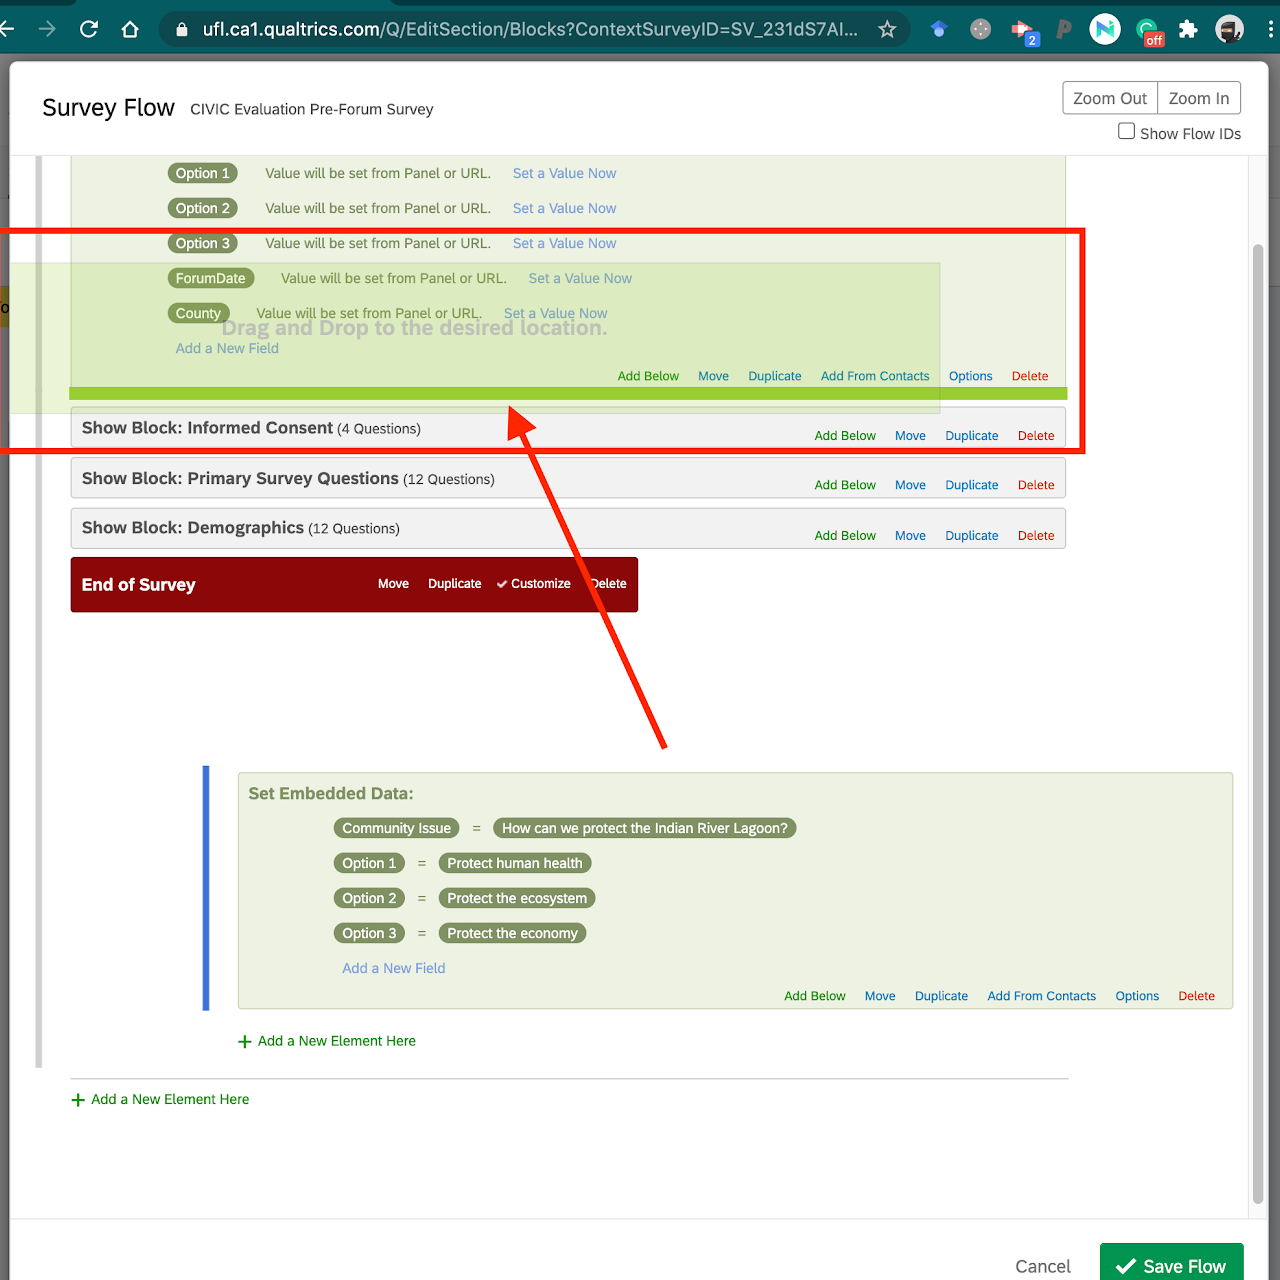This screenshot has height=1280, width=1280.
Task: Open the browser Extensions puzzle icon
Action: pos(1188,29)
